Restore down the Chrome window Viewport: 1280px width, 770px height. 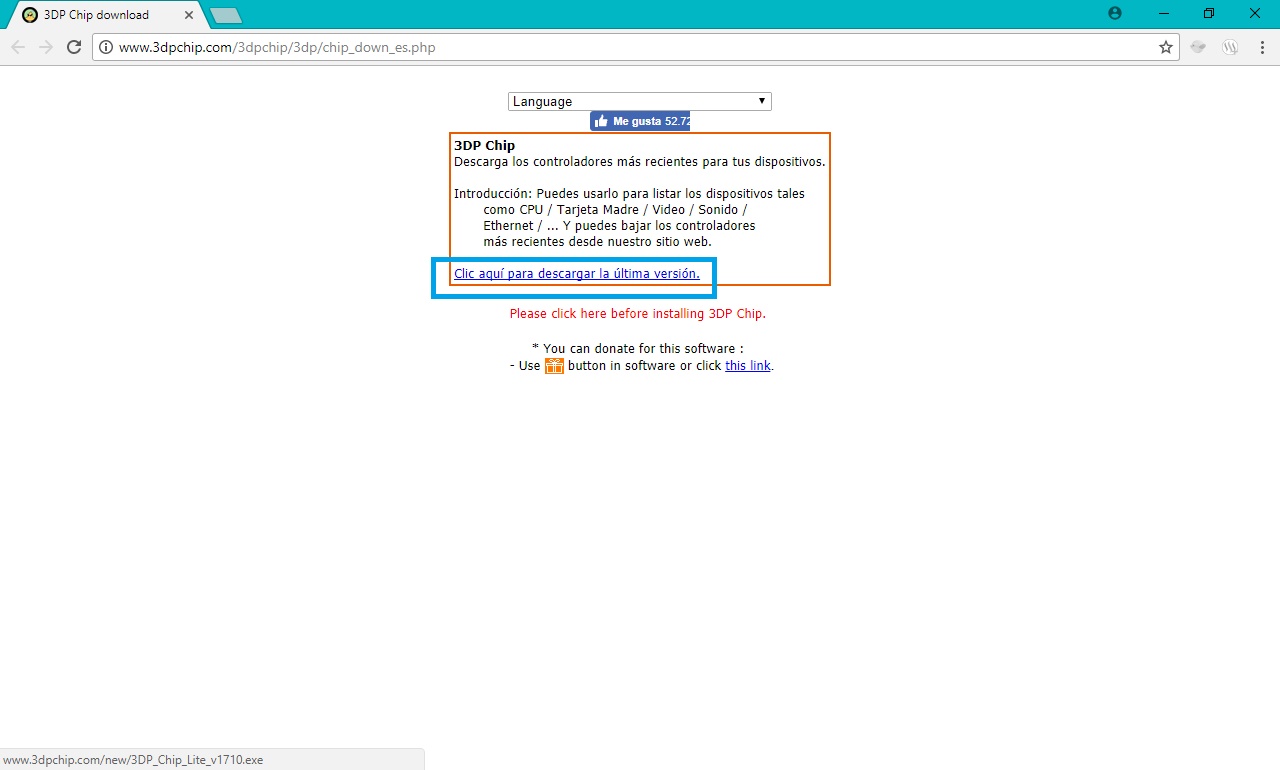(1209, 13)
